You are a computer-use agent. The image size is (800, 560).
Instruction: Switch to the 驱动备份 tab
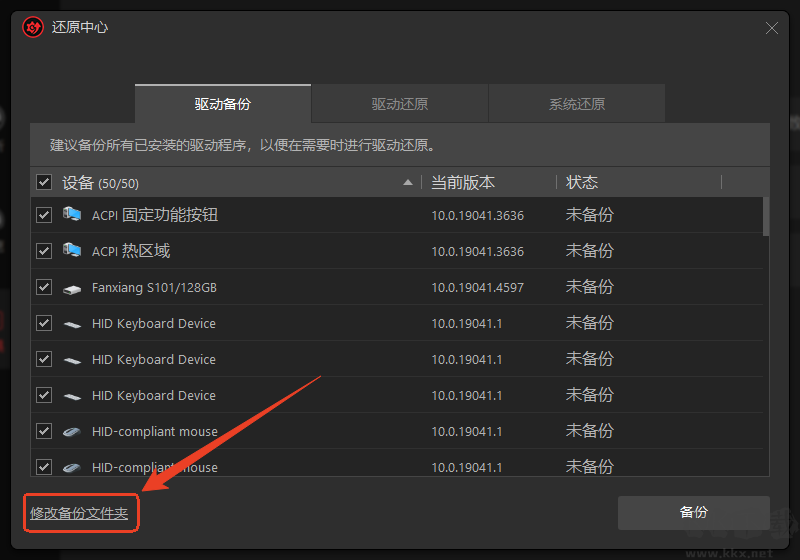click(223, 104)
